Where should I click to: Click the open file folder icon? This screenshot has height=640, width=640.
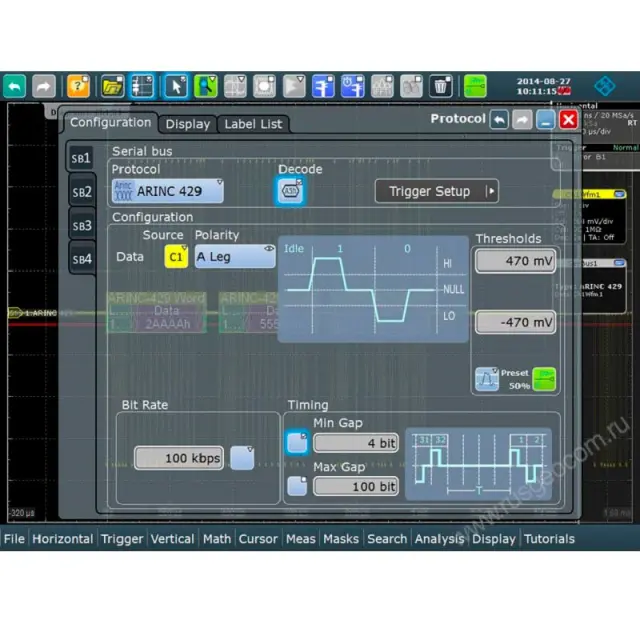112,86
